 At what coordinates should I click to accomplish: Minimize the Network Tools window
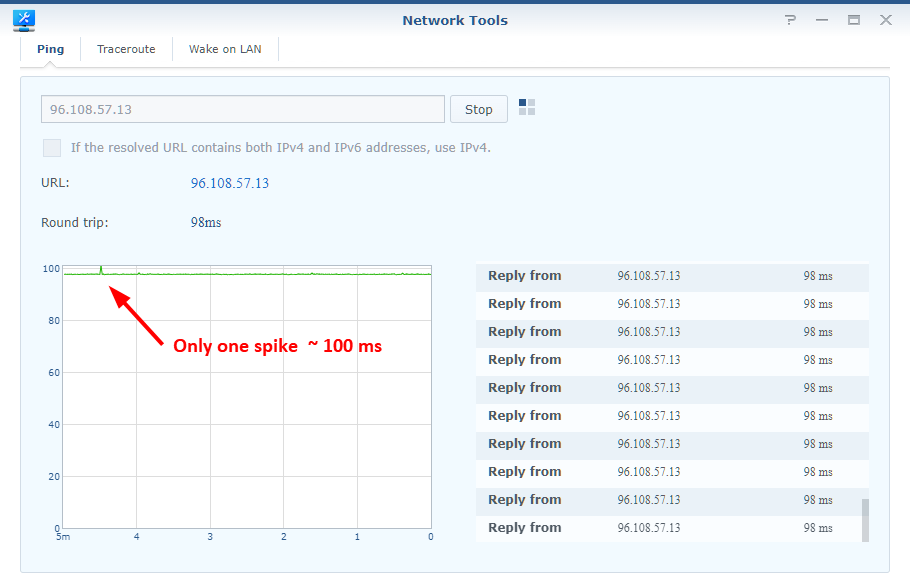coord(822,19)
